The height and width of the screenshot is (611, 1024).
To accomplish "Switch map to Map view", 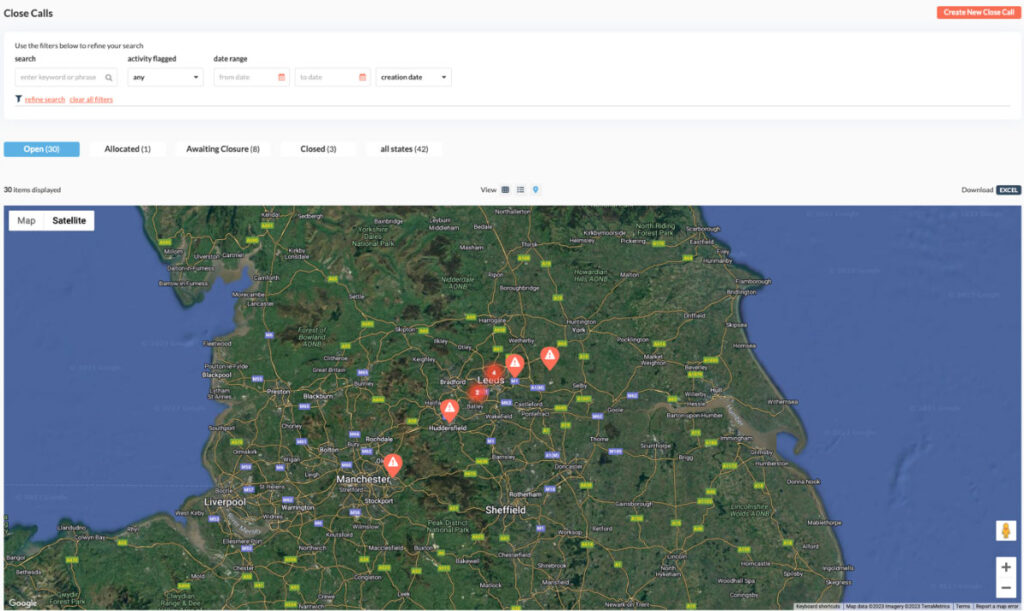I will coord(27,220).
